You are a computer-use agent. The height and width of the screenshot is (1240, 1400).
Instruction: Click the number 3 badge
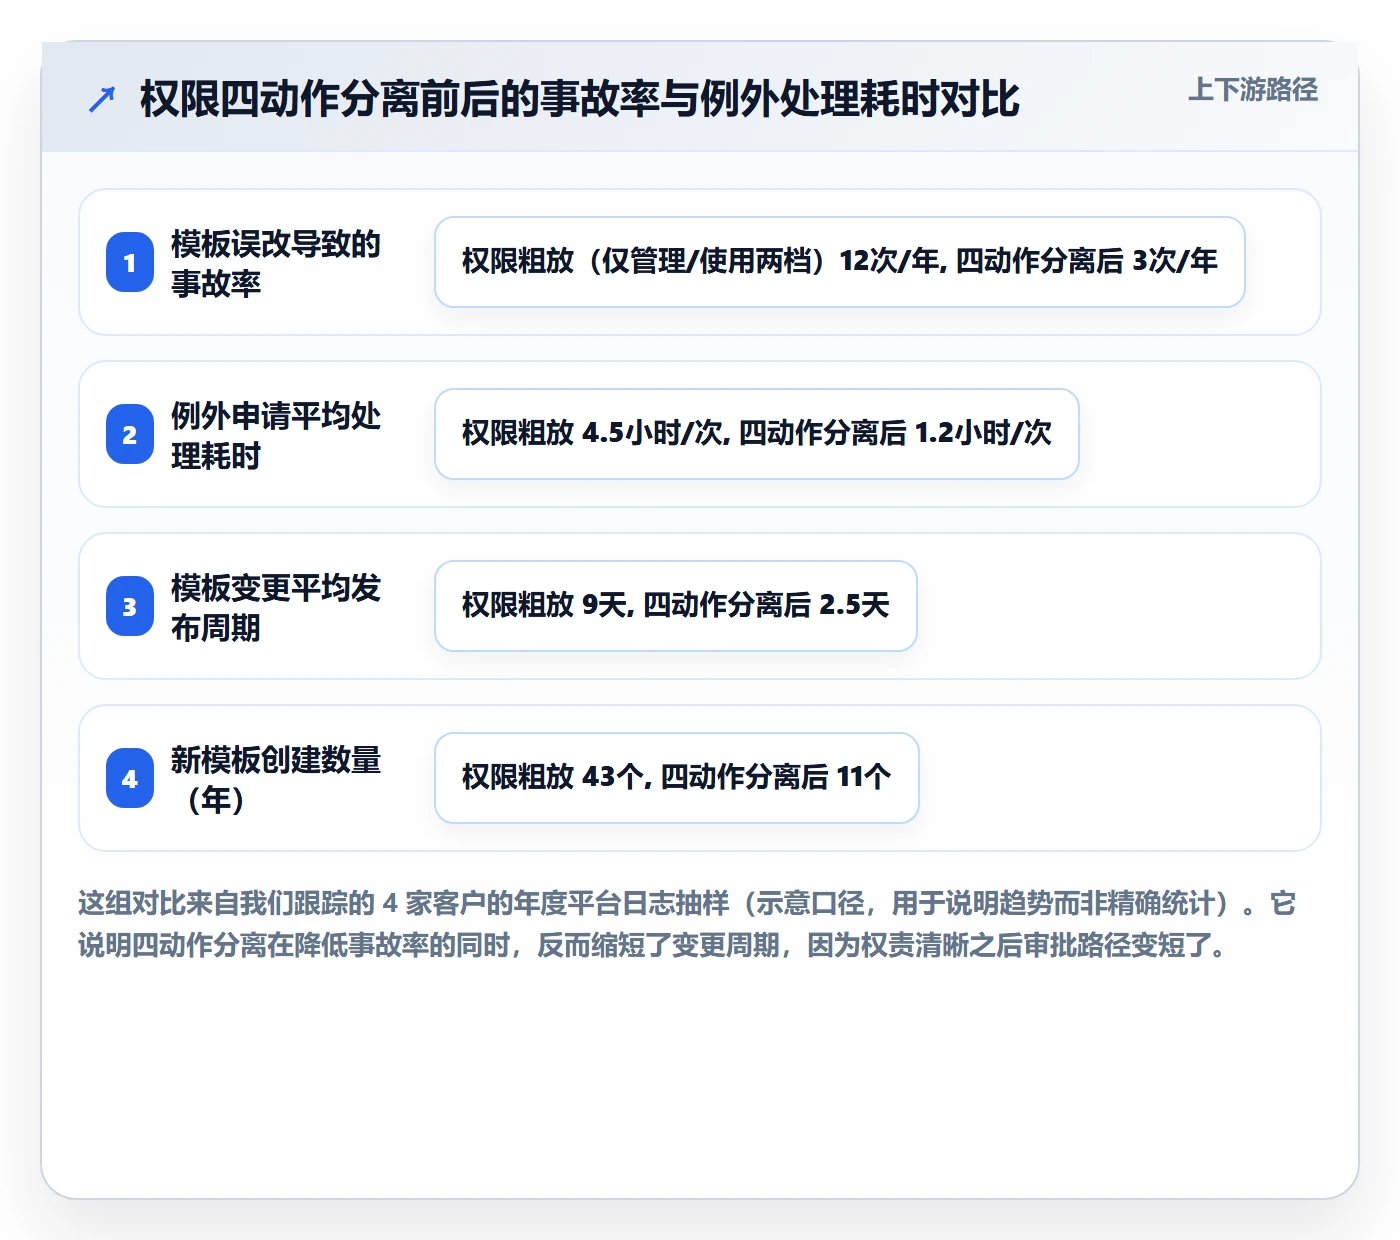coord(130,606)
